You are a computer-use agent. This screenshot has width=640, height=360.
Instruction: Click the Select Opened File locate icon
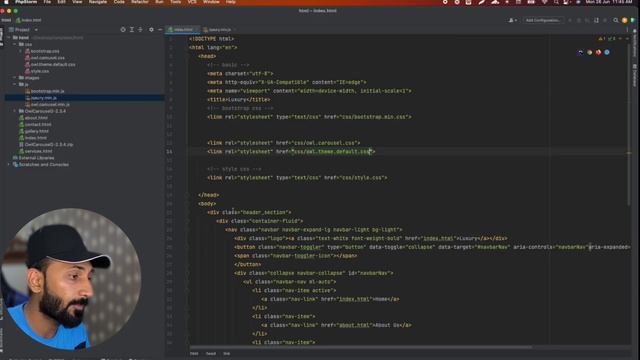click(x=123, y=30)
